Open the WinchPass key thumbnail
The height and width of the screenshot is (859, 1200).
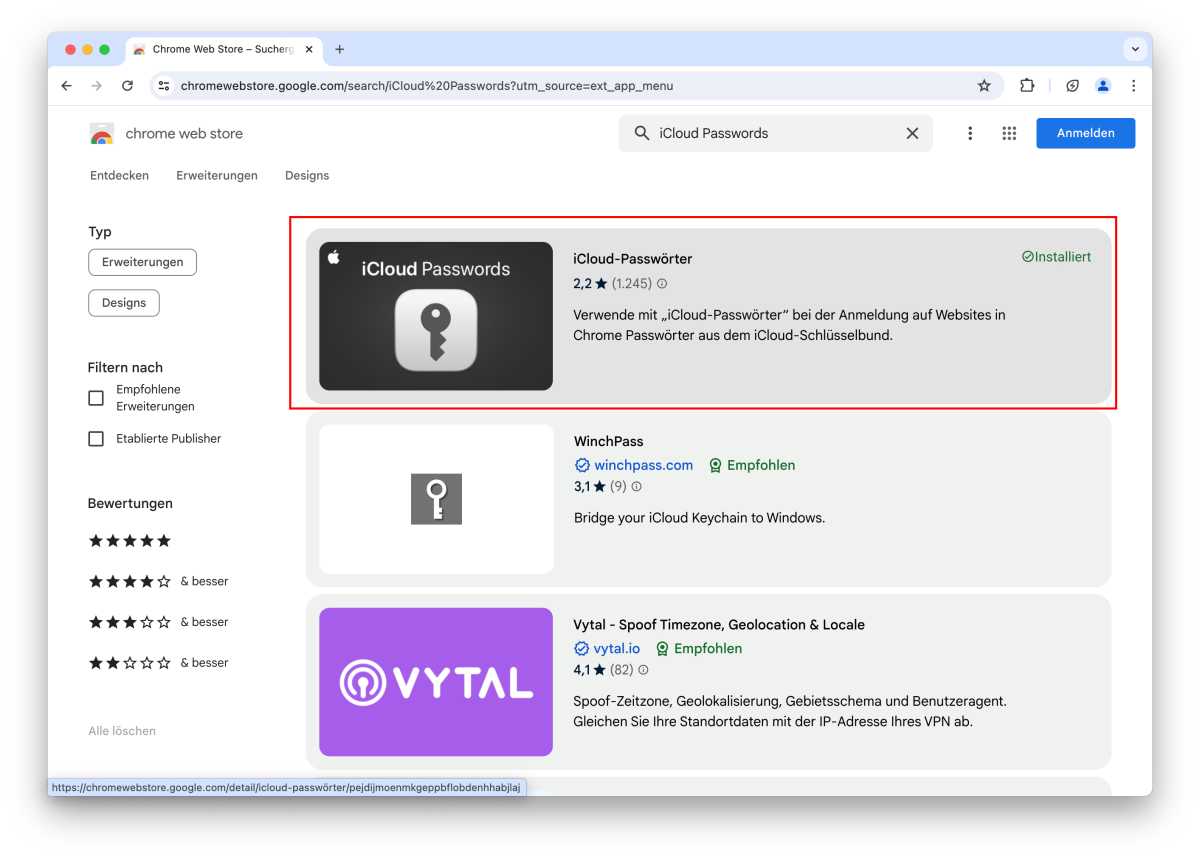tap(436, 499)
